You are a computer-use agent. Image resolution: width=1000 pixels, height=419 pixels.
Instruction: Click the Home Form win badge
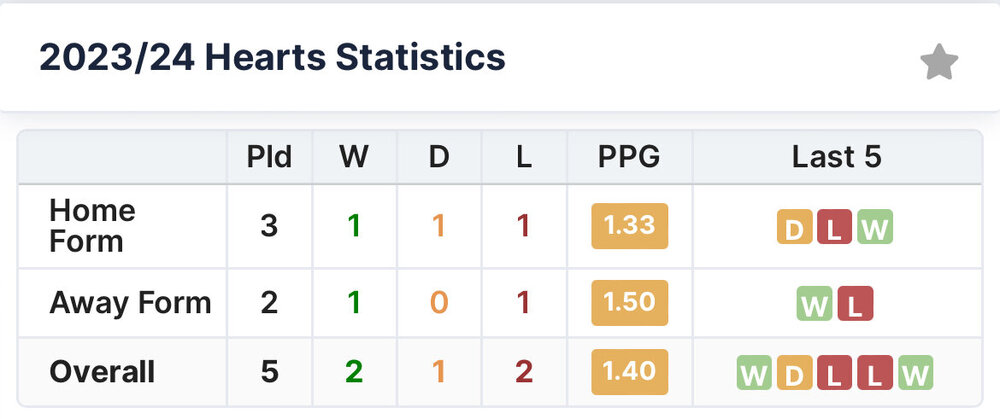click(874, 227)
